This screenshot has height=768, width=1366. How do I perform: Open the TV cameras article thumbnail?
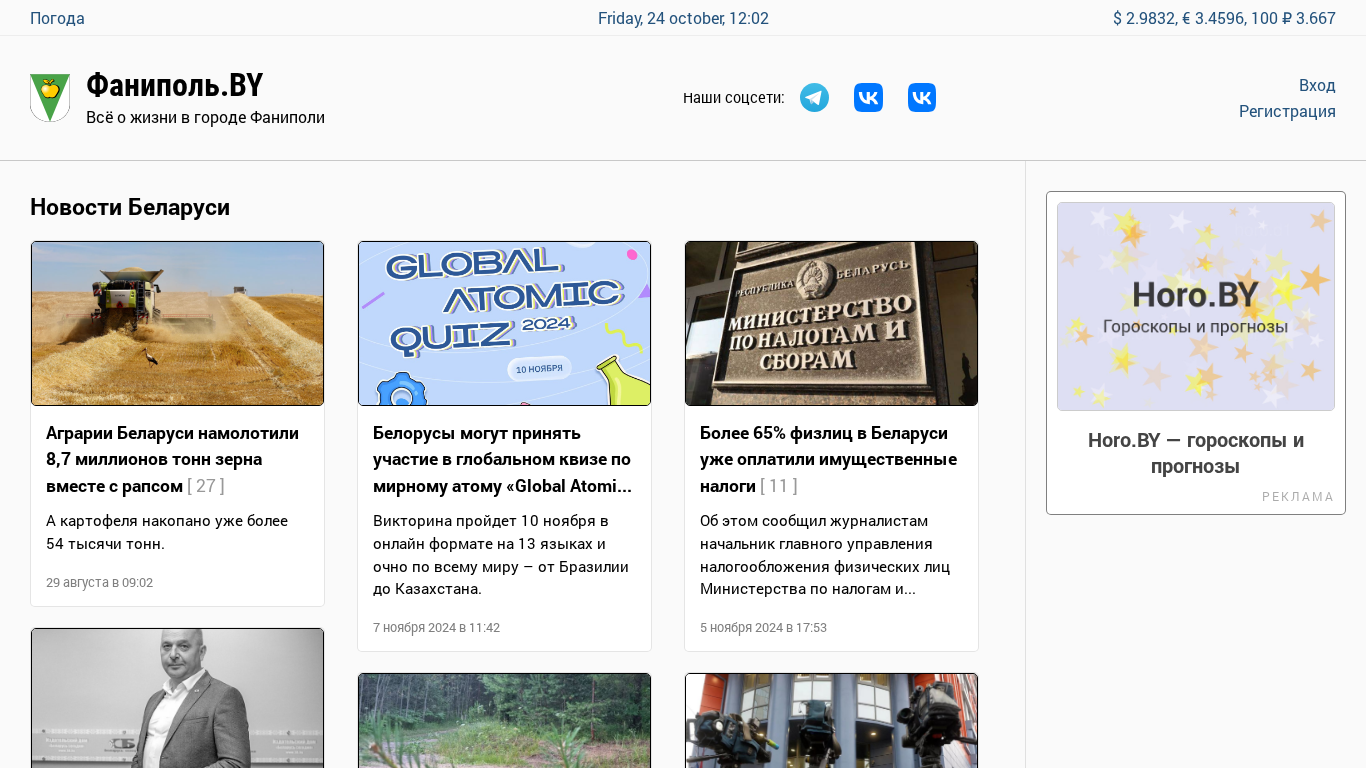pos(831,720)
